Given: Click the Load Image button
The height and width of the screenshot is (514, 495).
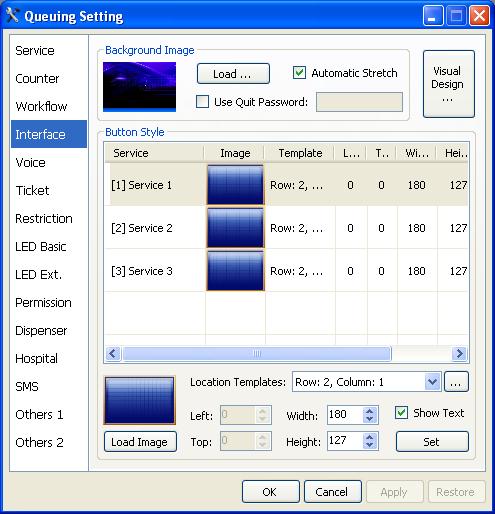Looking at the screenshot, I should click(x=140, y=442).
